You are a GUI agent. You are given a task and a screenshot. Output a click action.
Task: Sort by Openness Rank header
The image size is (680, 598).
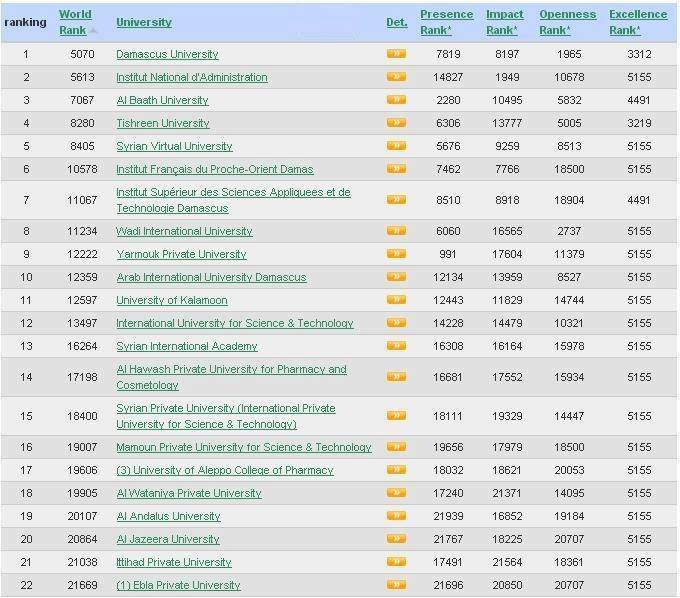click(568, 22)
